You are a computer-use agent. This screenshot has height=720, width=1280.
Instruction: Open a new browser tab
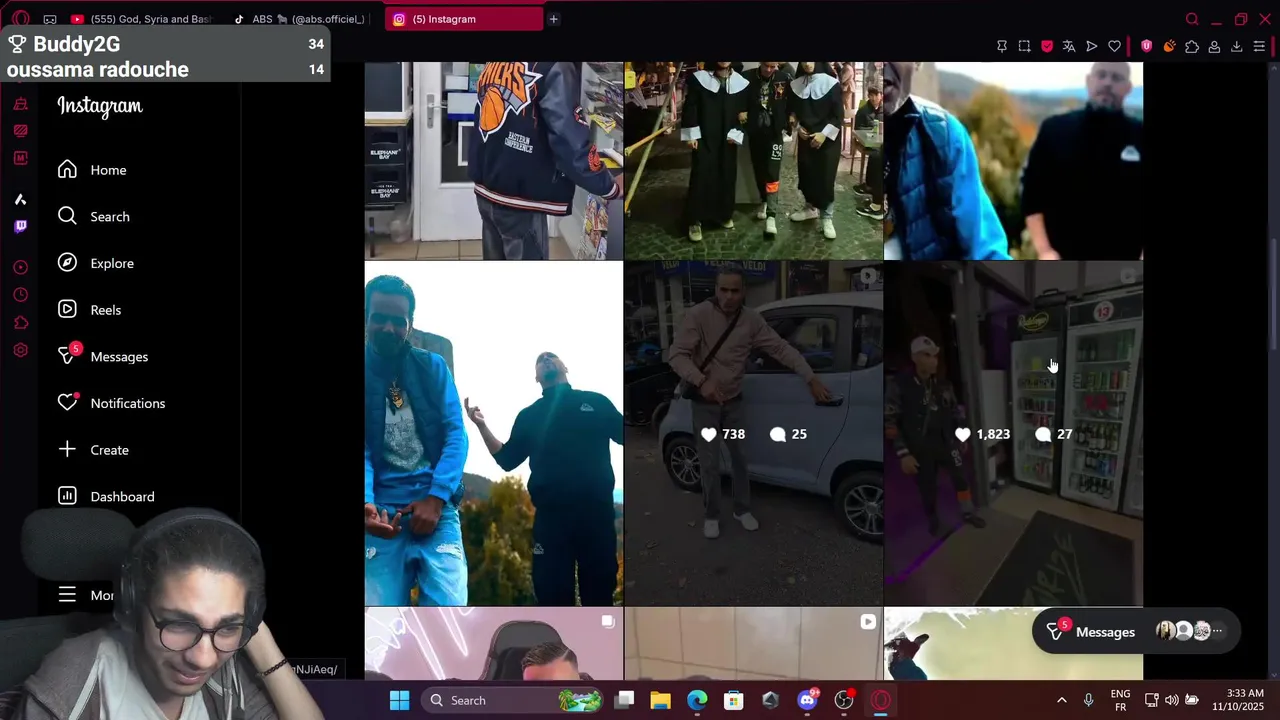553,19
